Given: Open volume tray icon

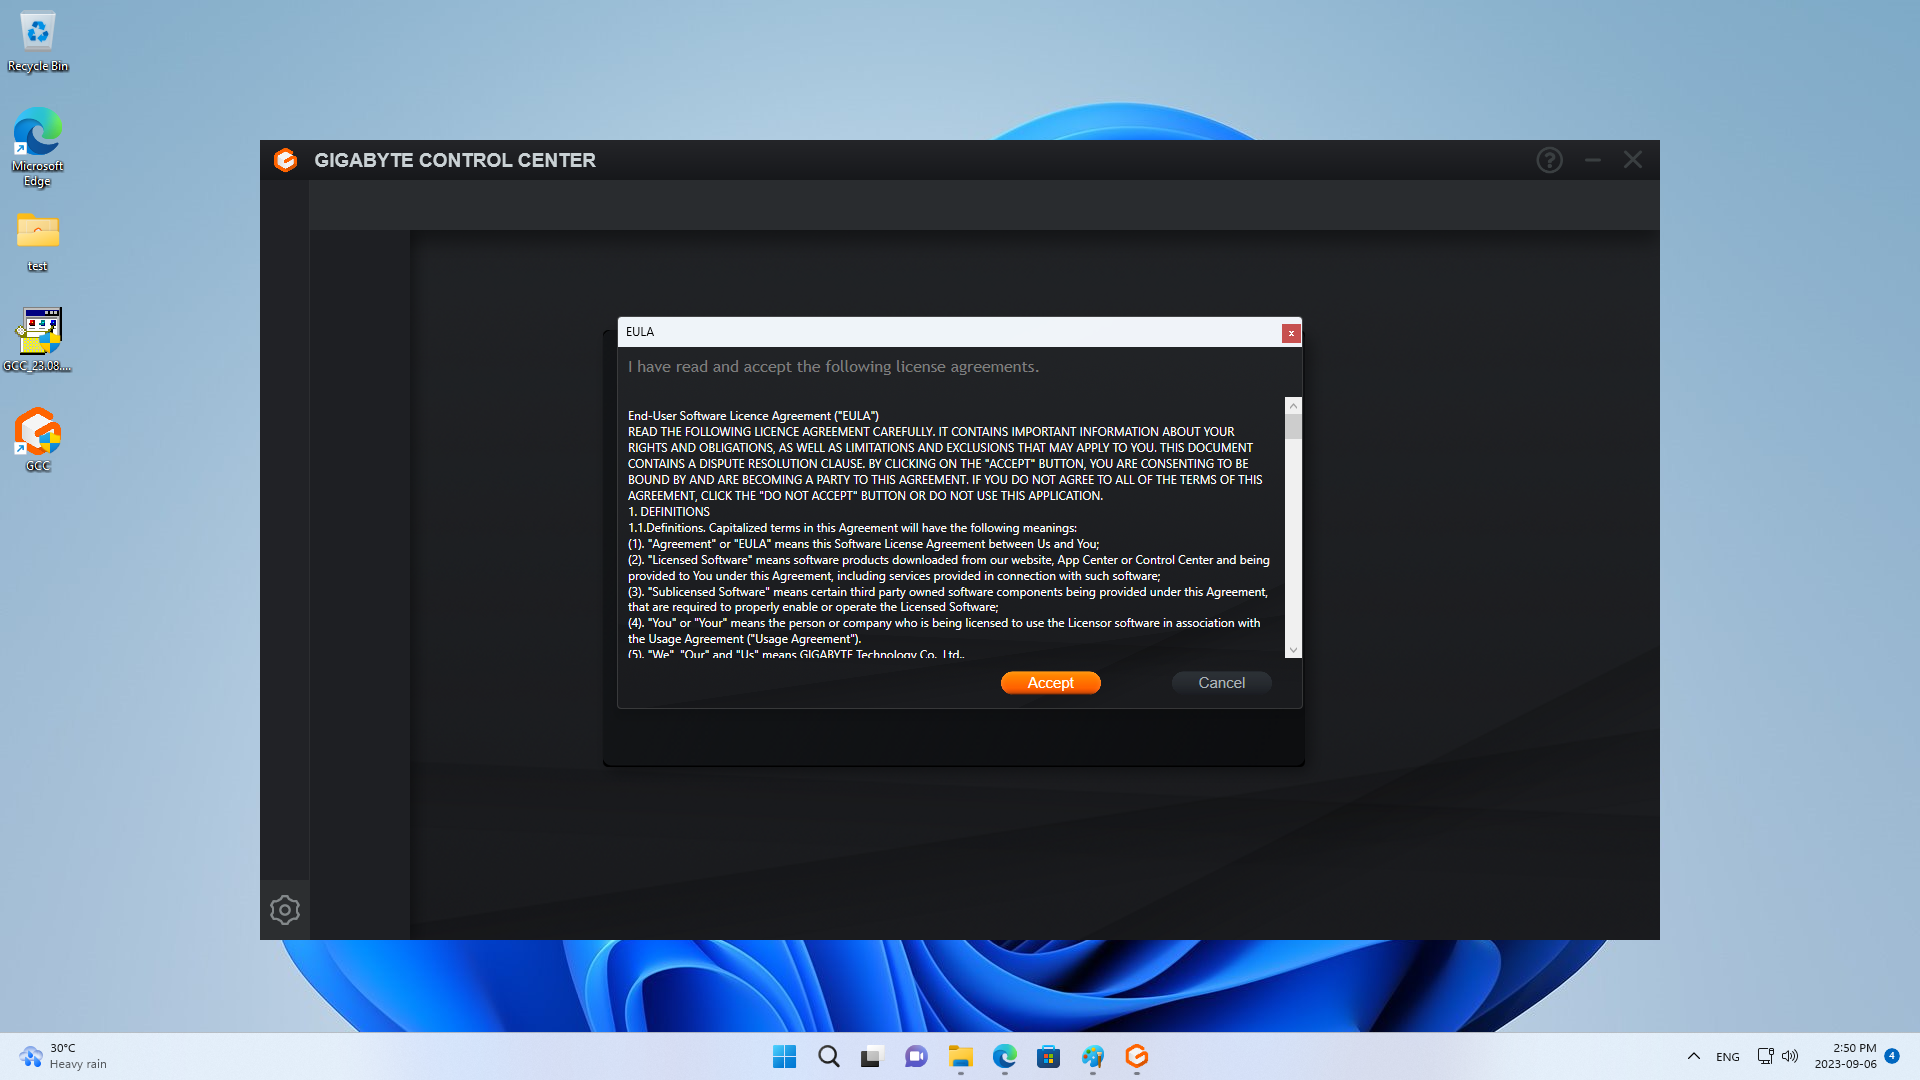Looking at the screenshot, I should click(x=1790, y=1057).
